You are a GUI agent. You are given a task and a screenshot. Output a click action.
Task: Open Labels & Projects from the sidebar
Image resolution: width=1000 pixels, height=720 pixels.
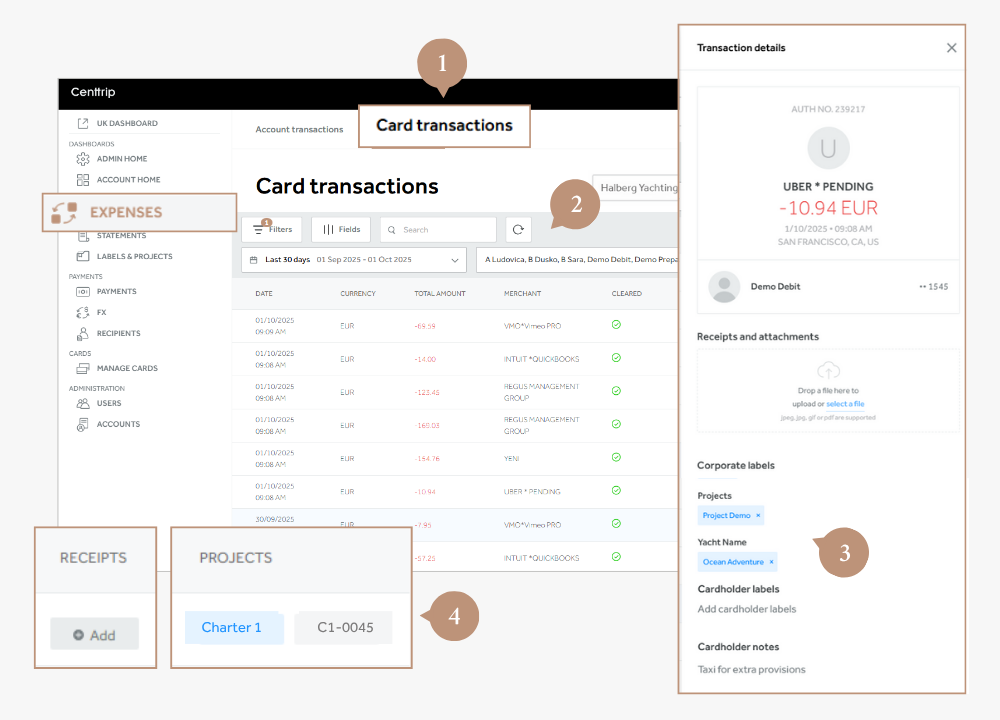point(134,257)
